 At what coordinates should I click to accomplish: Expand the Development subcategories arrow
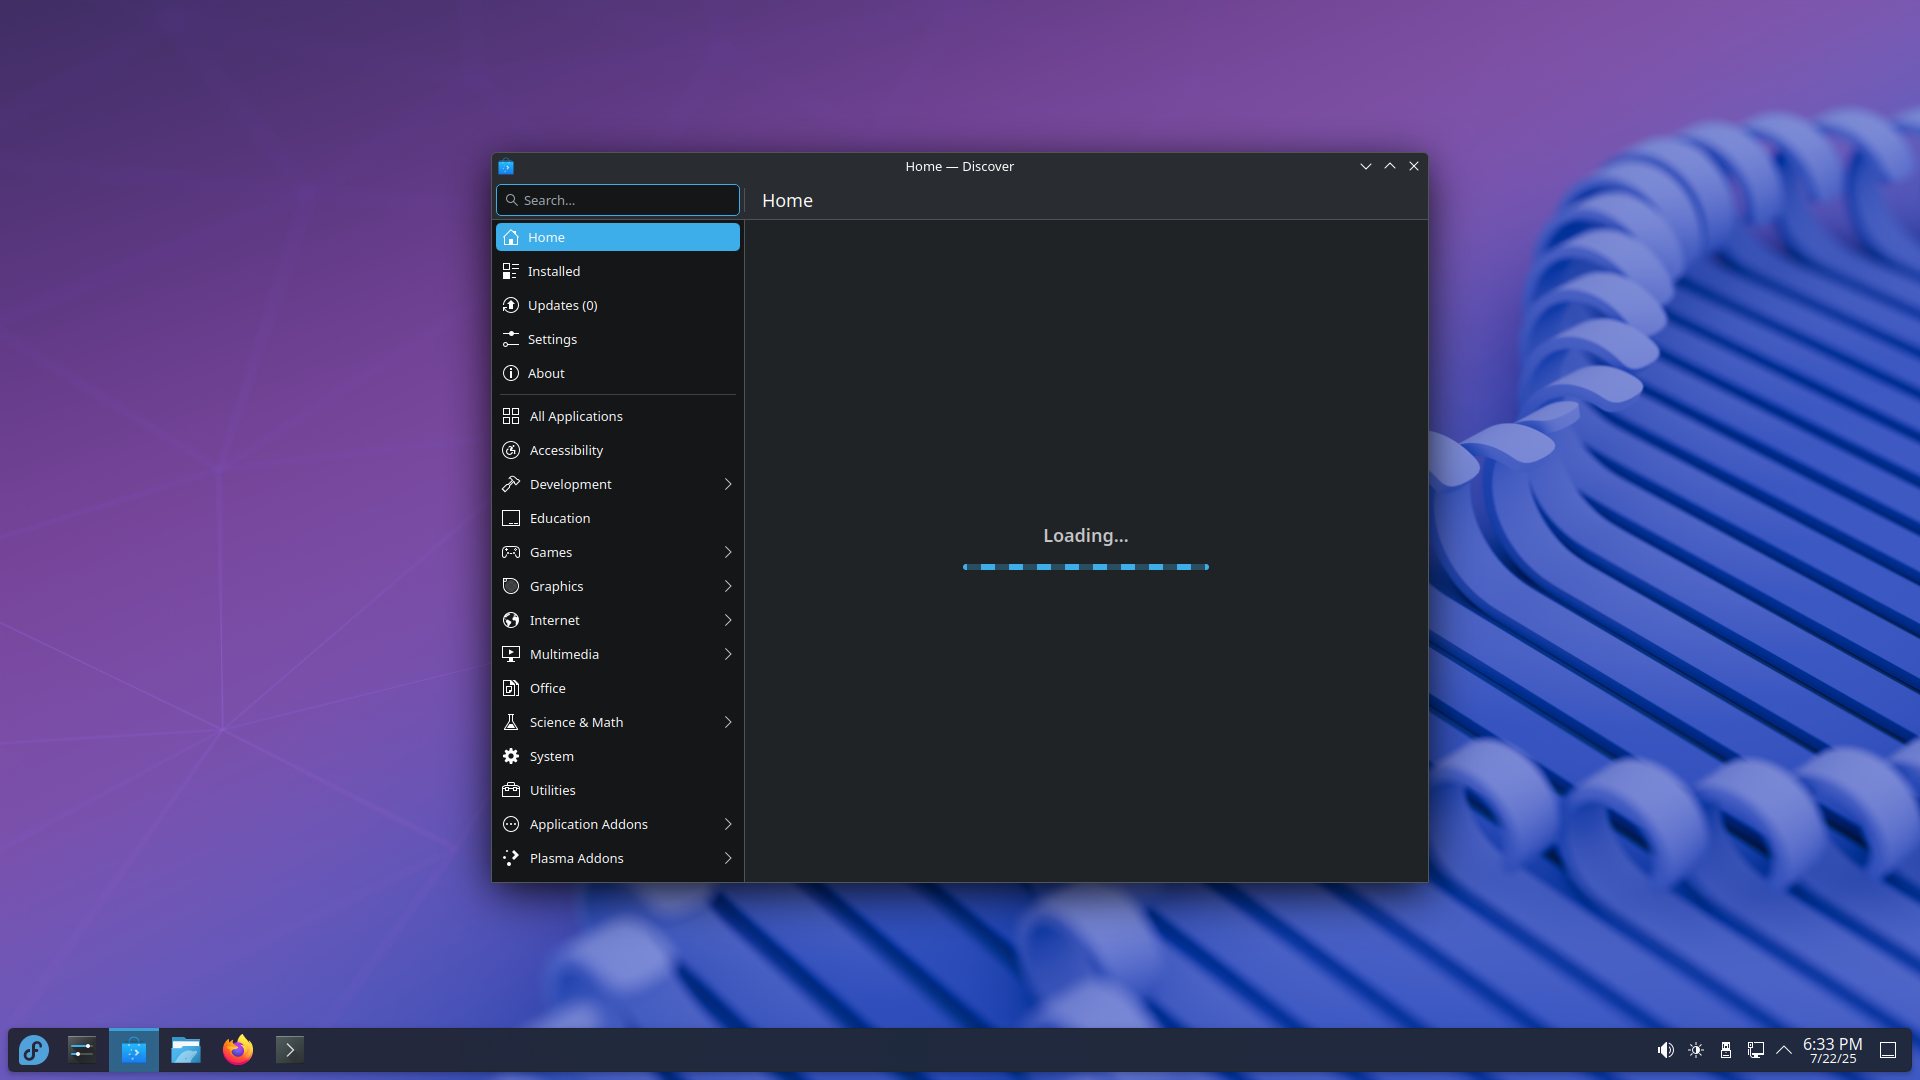coord(728,484)
